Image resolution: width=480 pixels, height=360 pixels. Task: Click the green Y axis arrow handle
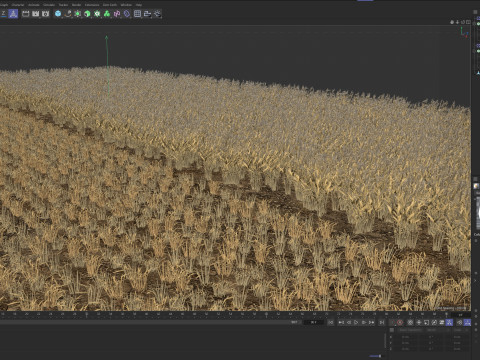coord(107,38)
